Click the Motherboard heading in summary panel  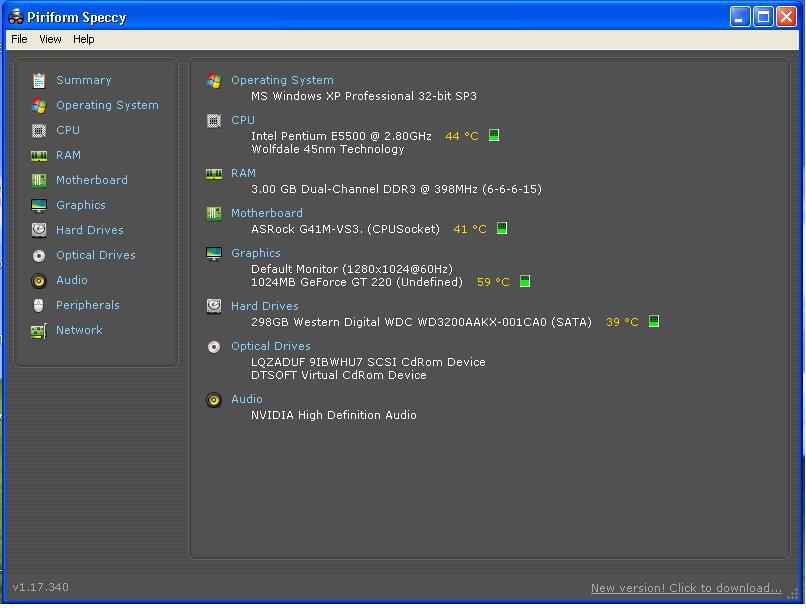click(267, 213)
